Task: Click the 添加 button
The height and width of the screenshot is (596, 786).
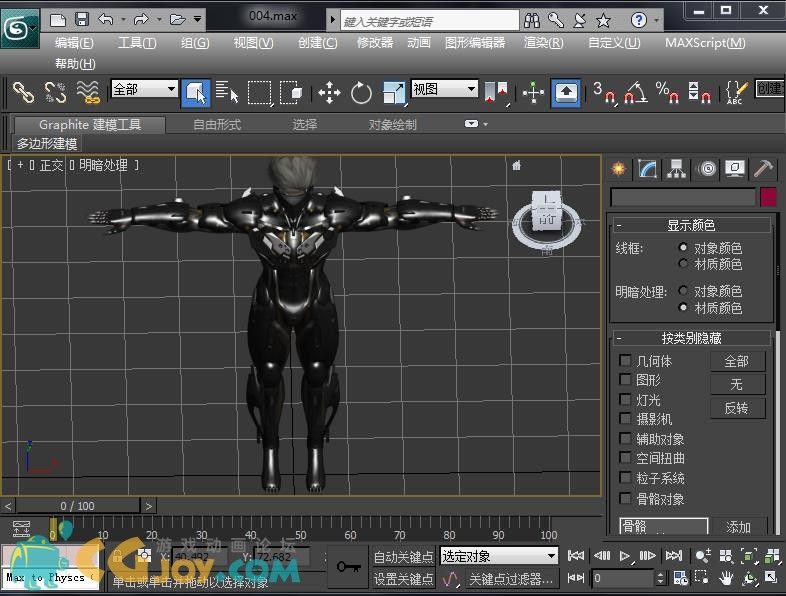Action: pyautogui.click(x=738, y=526)
